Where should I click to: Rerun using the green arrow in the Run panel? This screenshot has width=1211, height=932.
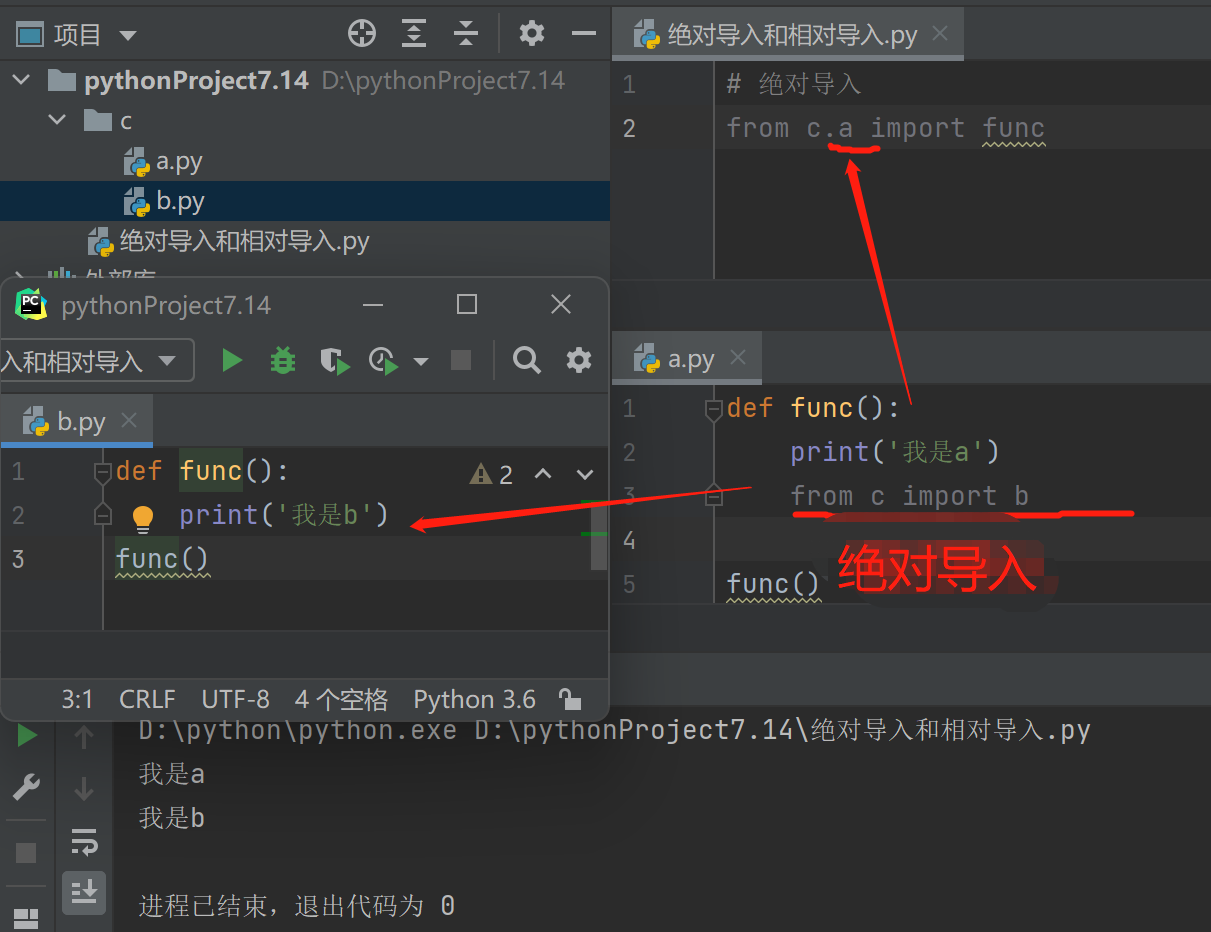[26, 737]
